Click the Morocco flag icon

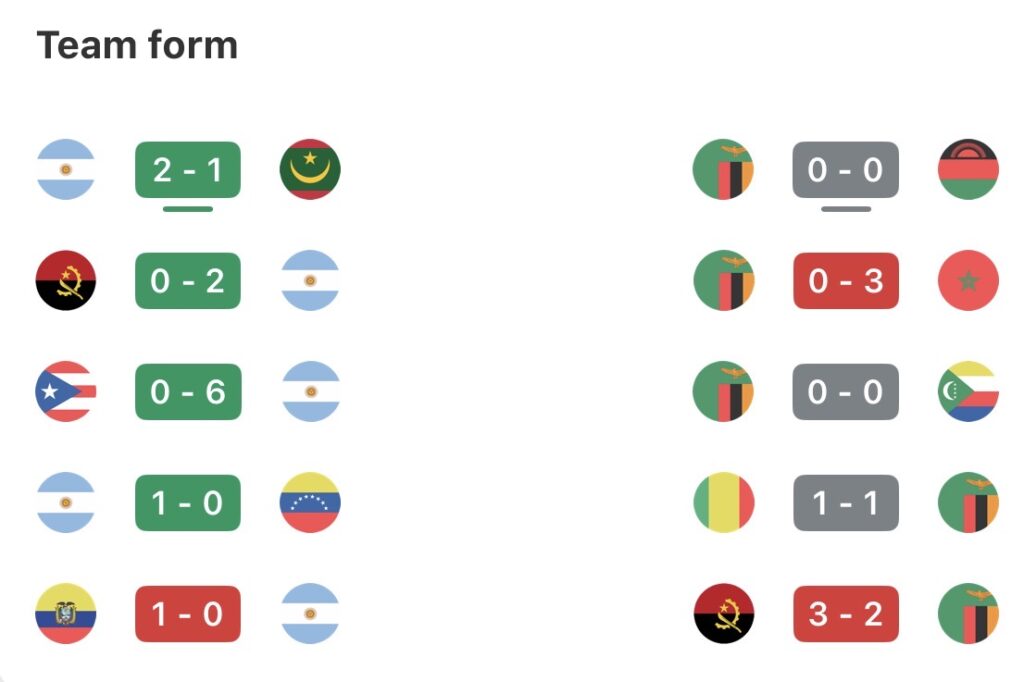click(x=969, y=280)
